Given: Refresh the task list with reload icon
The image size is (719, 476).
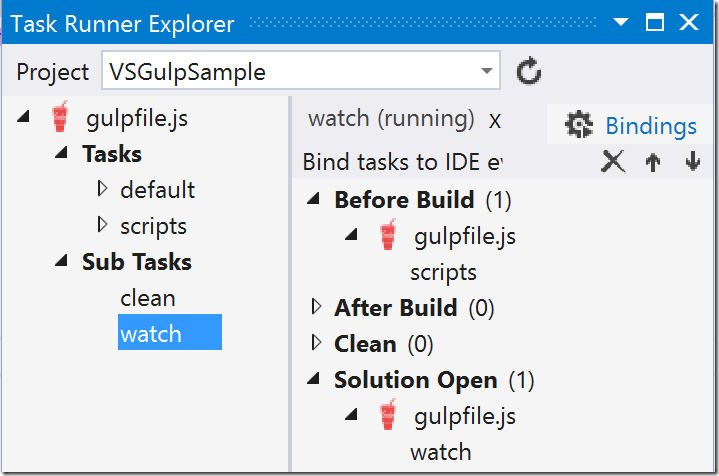Looking at the screenshot, I should (529, 71).
